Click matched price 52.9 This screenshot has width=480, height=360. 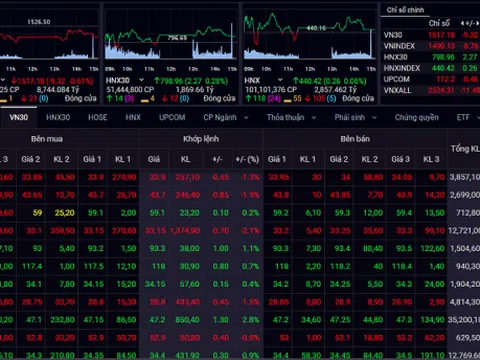(158, 338)
